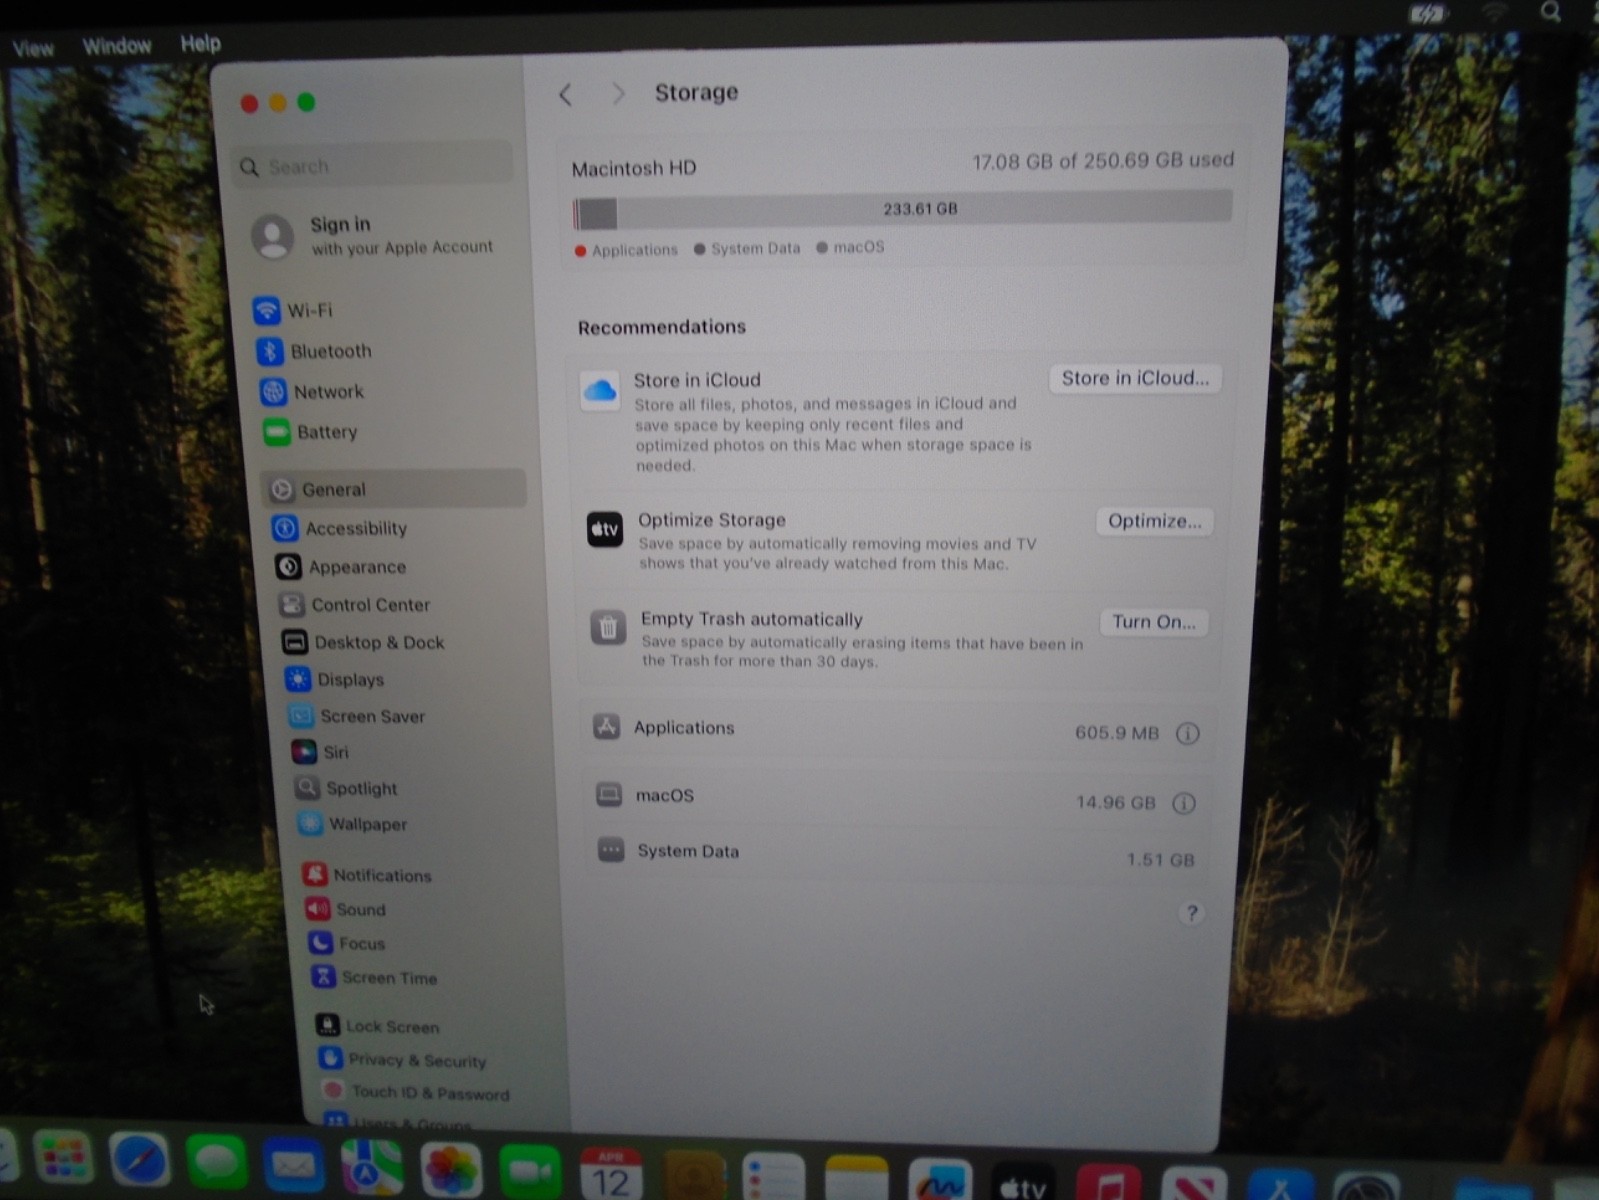Launch FaceTime from the Dock
Image resolution: width=1599 pixels, height=1200 pixels.
click(x=531, y=1172)
